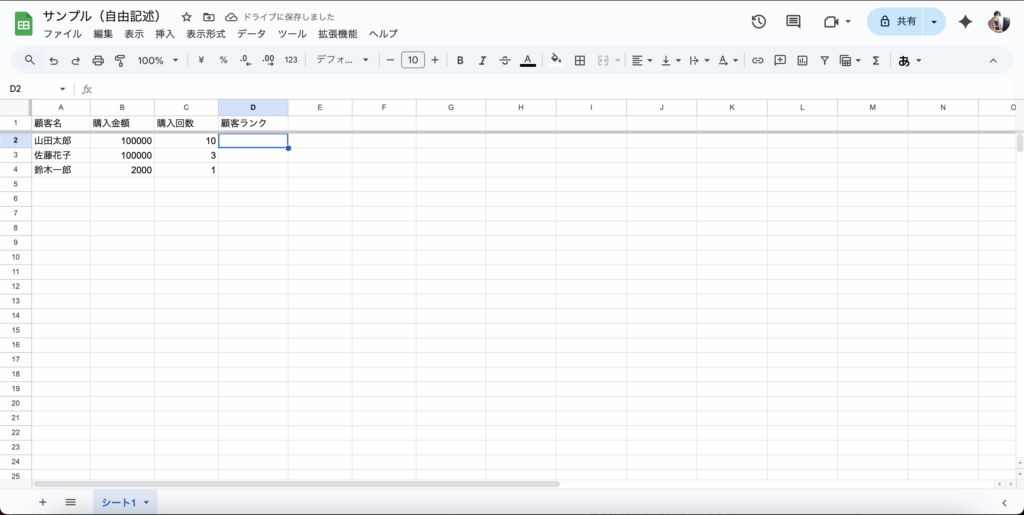Select the header cell 顧客ランク

pos(253,123)
